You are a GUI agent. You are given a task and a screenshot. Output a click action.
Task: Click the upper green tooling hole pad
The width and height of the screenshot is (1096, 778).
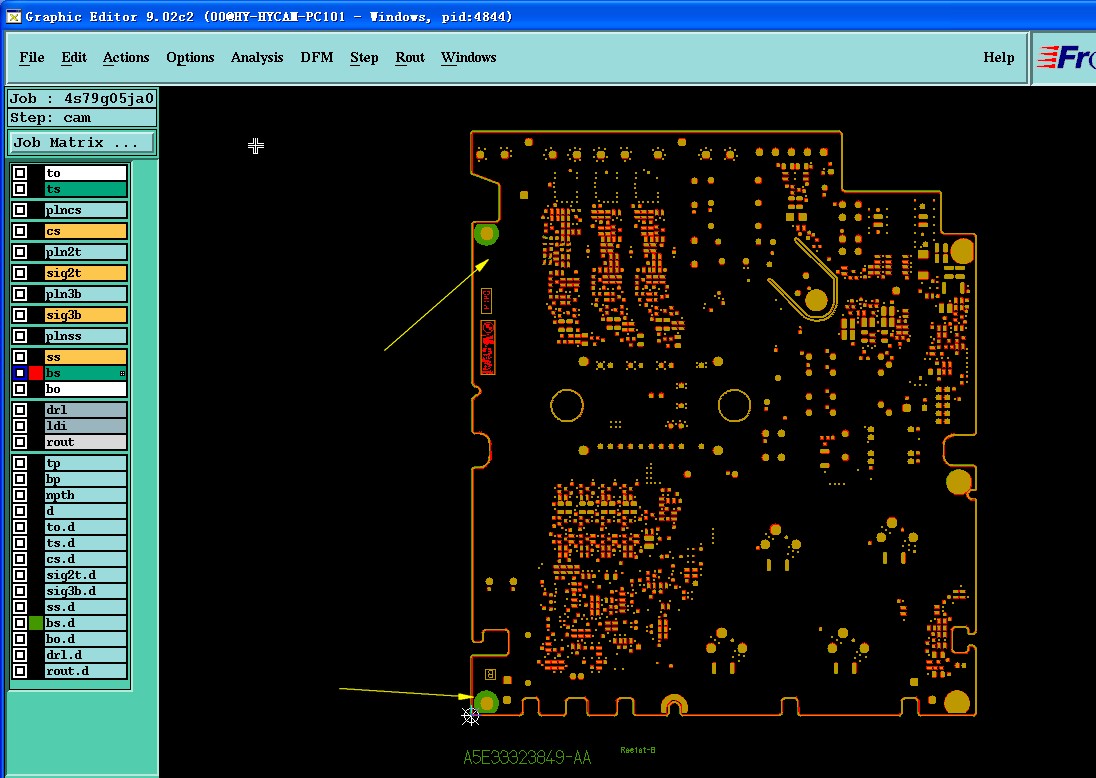point(486,233)
